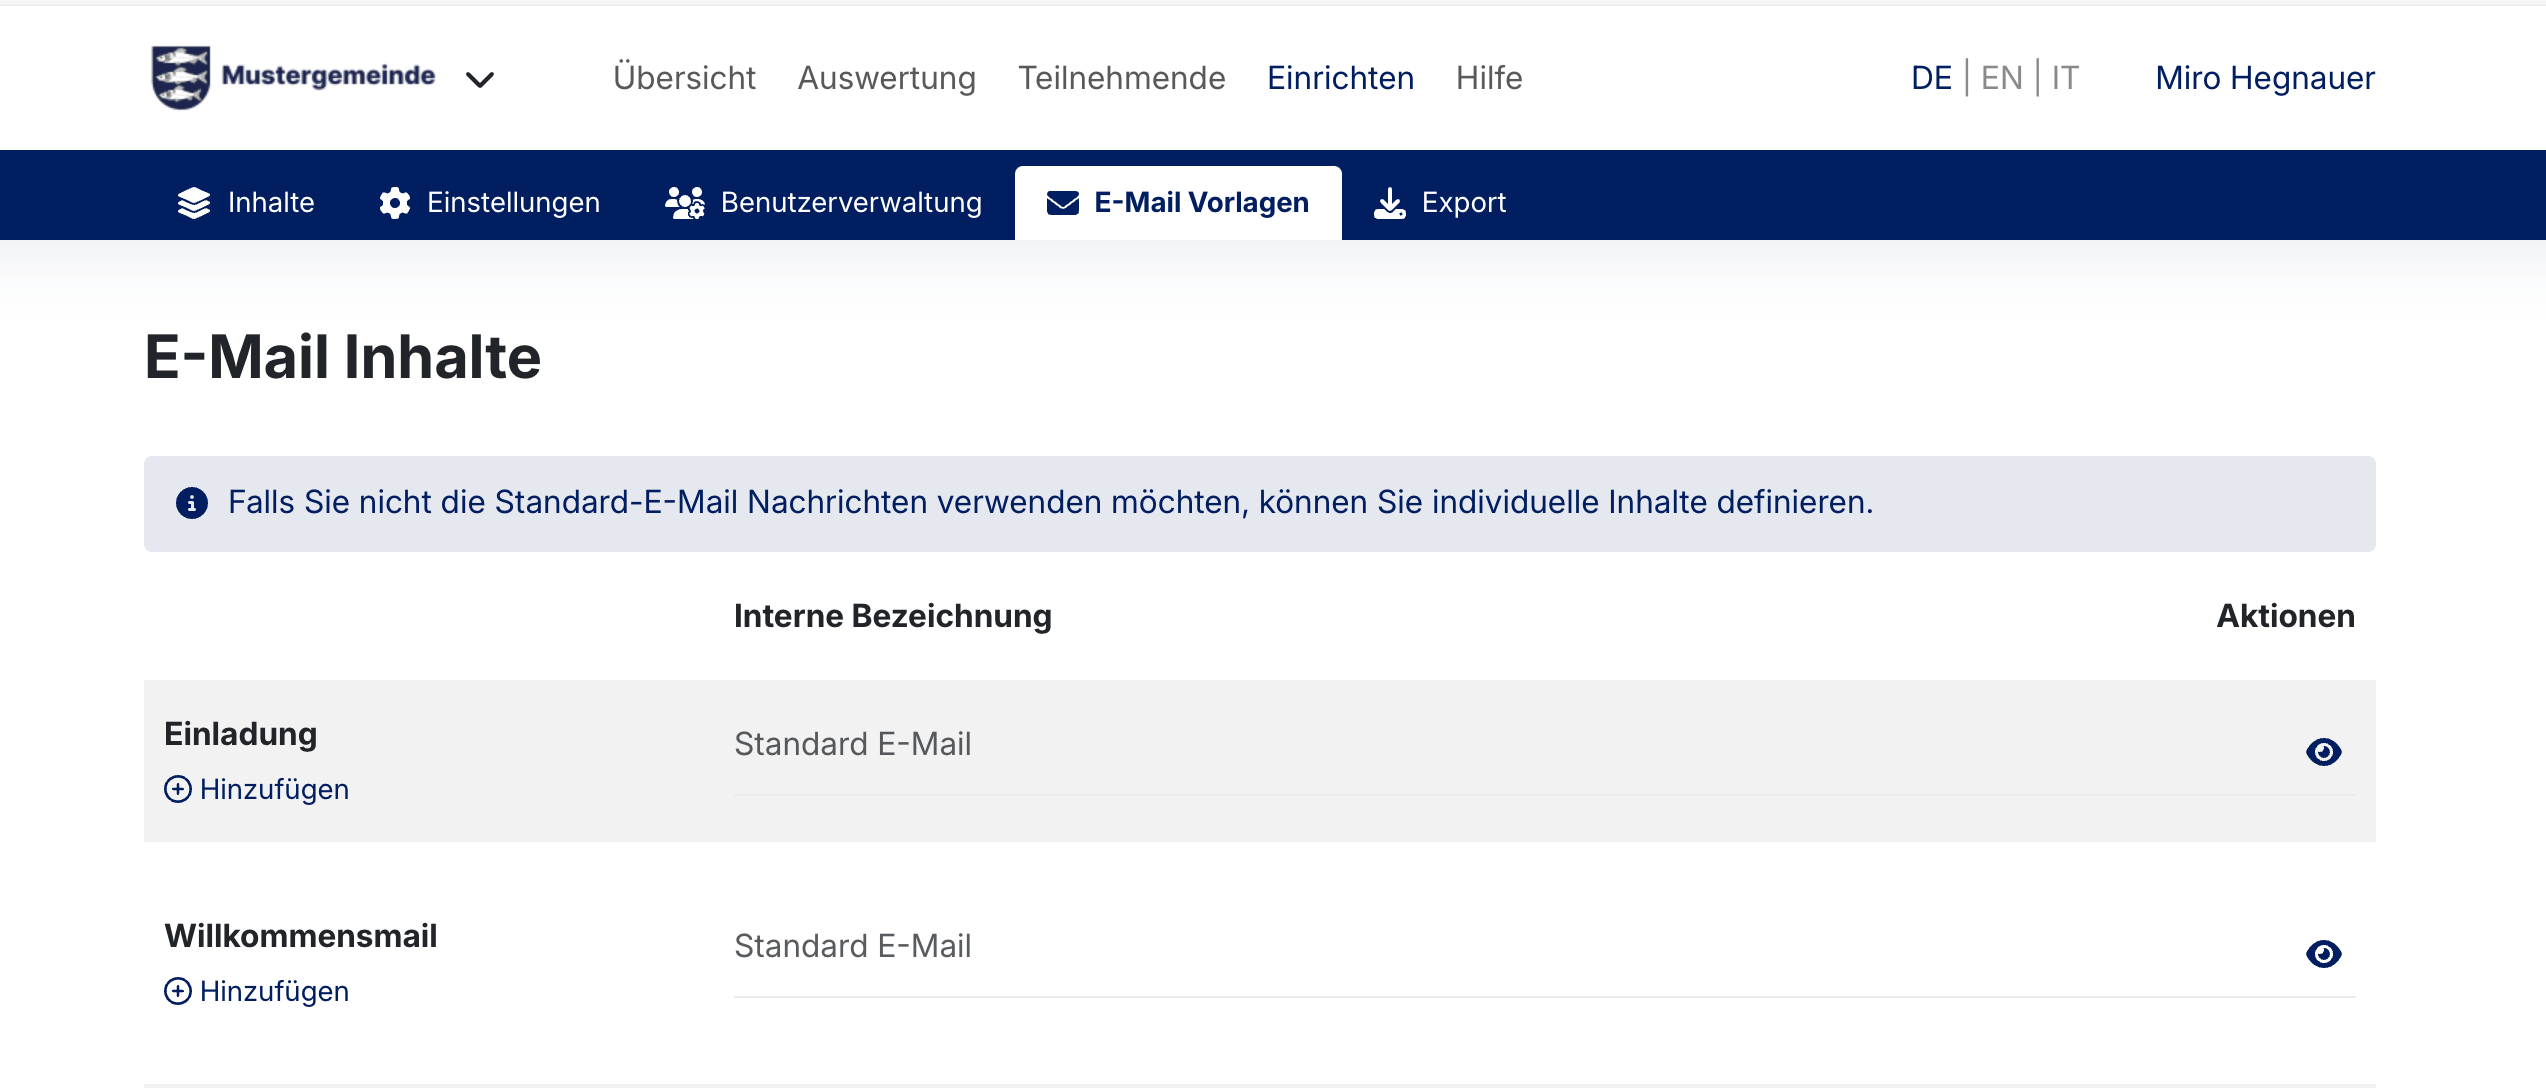Click the Willkommensmail row title
Image resolution: width=2546 pixels, height=1088 pixels.
[x=301, y=936]
